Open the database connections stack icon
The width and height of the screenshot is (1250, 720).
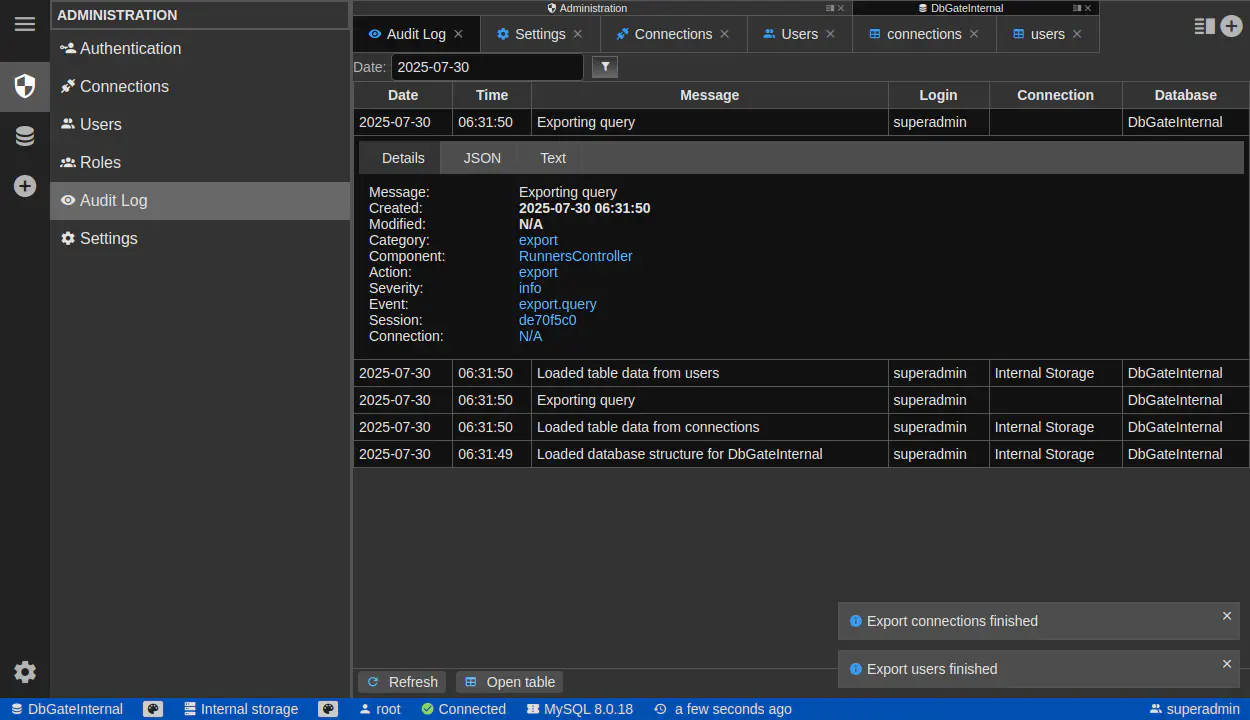pyautogui.click(x=25, y=136)
